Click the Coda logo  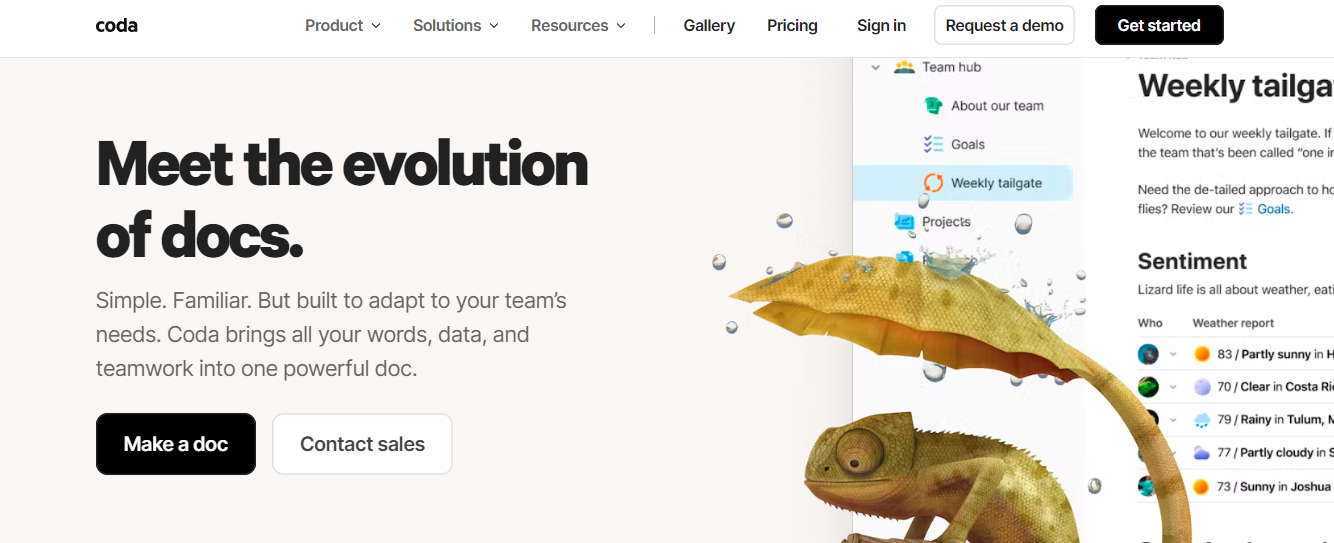(116, 25)
